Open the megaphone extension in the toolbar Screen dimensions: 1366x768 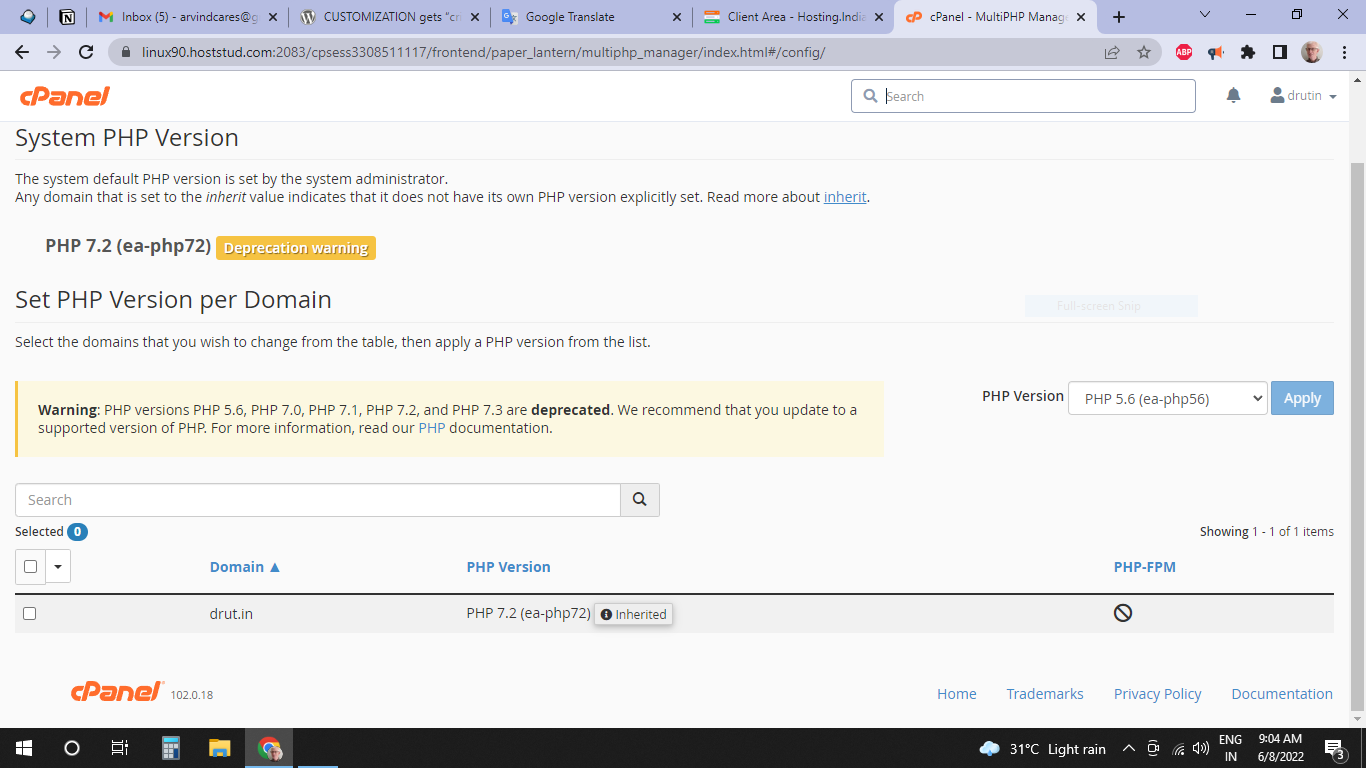pyautogui.click(x=1216, y=52)
